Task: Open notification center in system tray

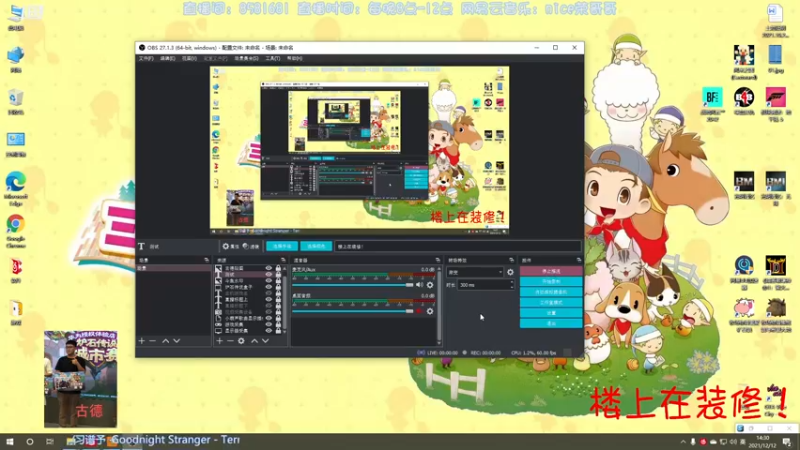Action: click(787, 442)
